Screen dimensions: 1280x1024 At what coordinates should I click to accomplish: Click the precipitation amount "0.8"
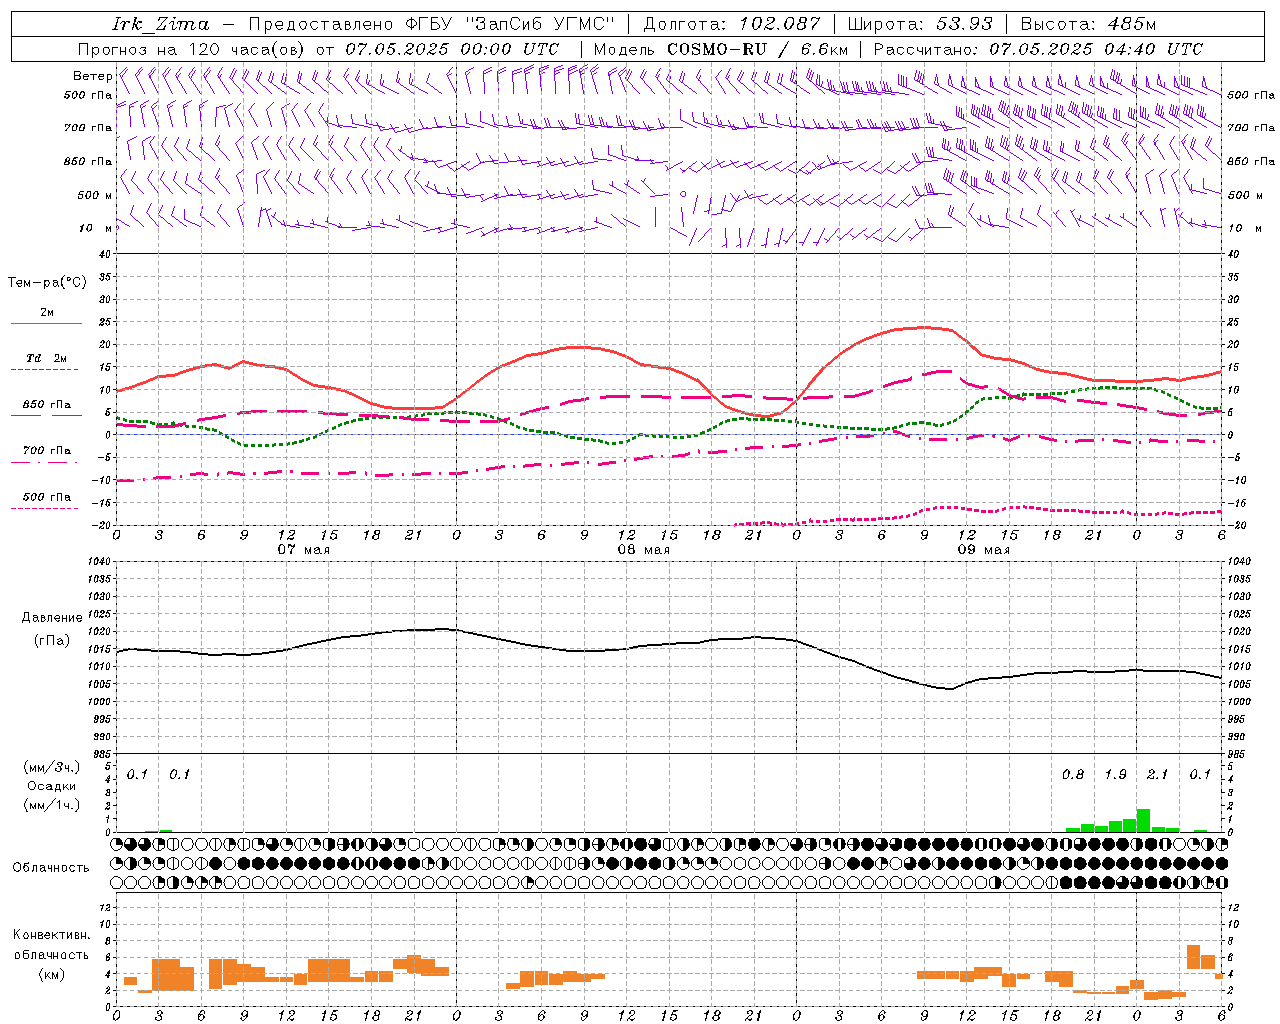point(1073,774)
